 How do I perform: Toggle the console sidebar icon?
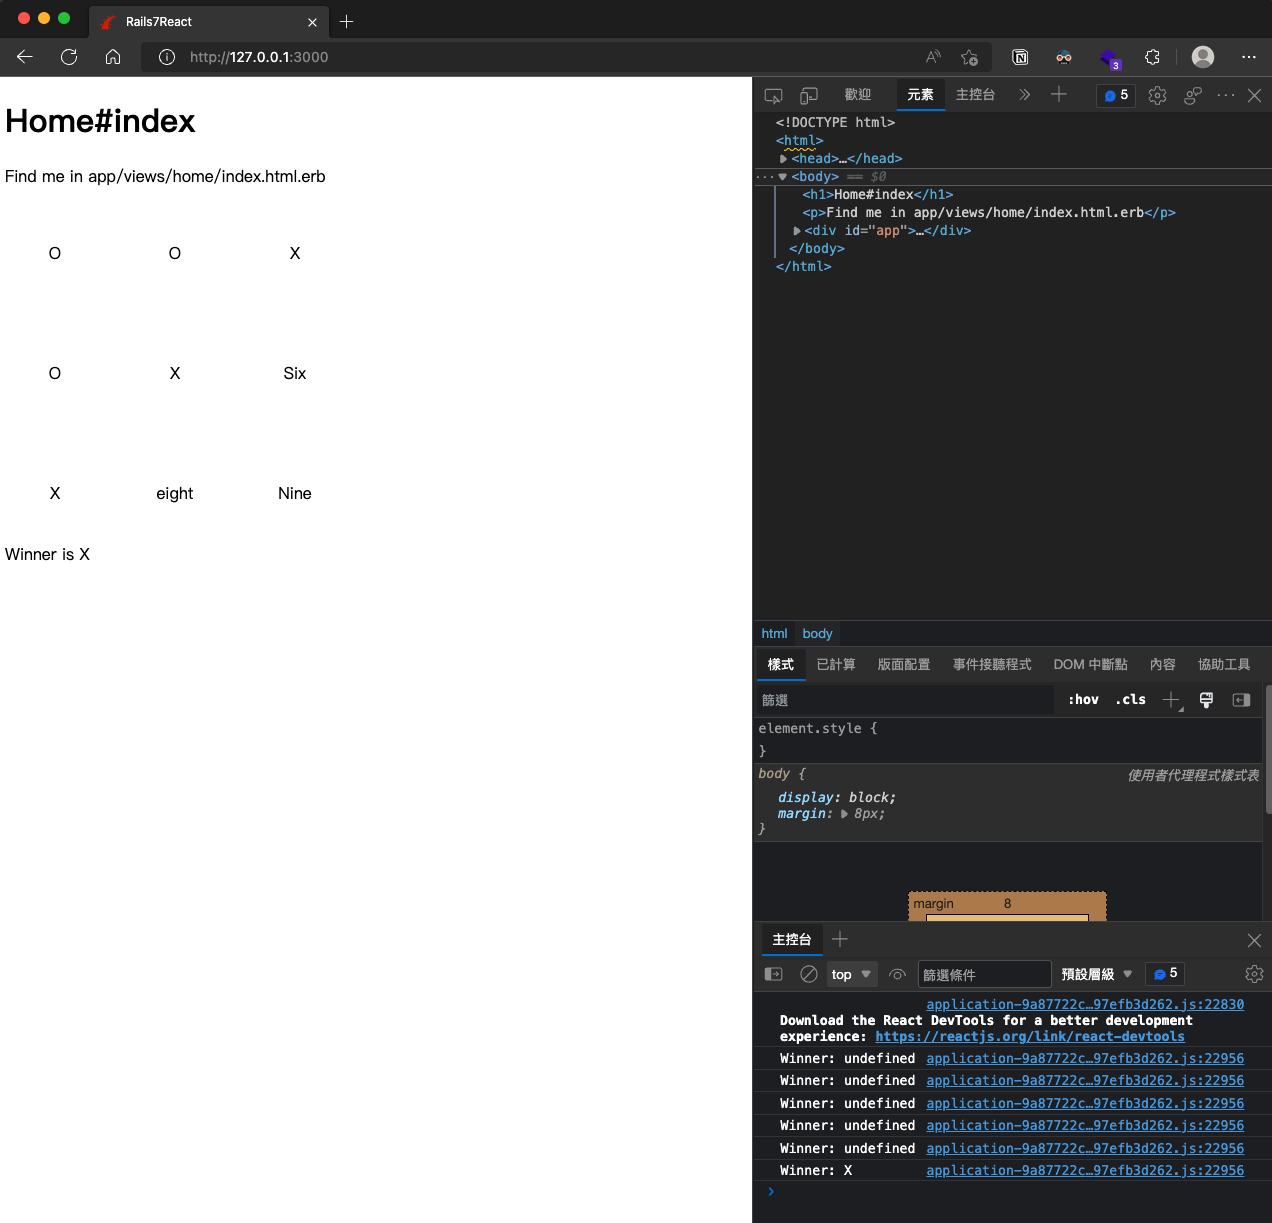point(773,974)
